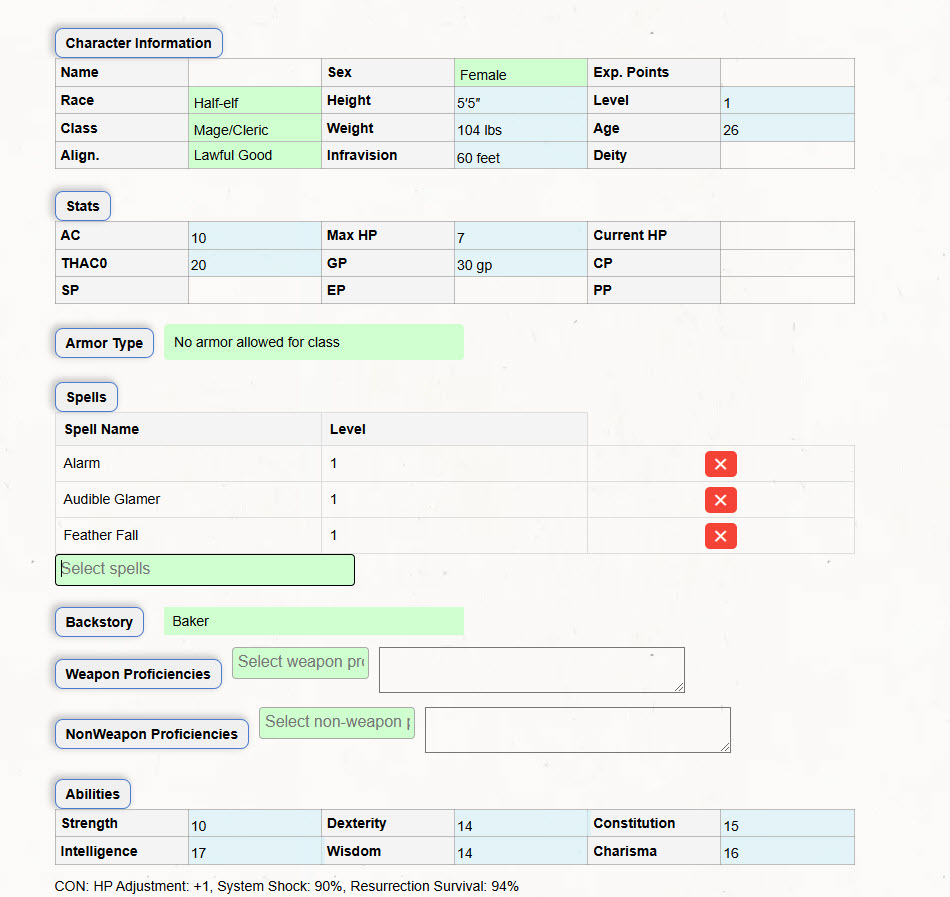This screenshot has width=950, height=897.
Task: Click the Strength value 10
Action: pyautogui.click(x=254, y=824)
